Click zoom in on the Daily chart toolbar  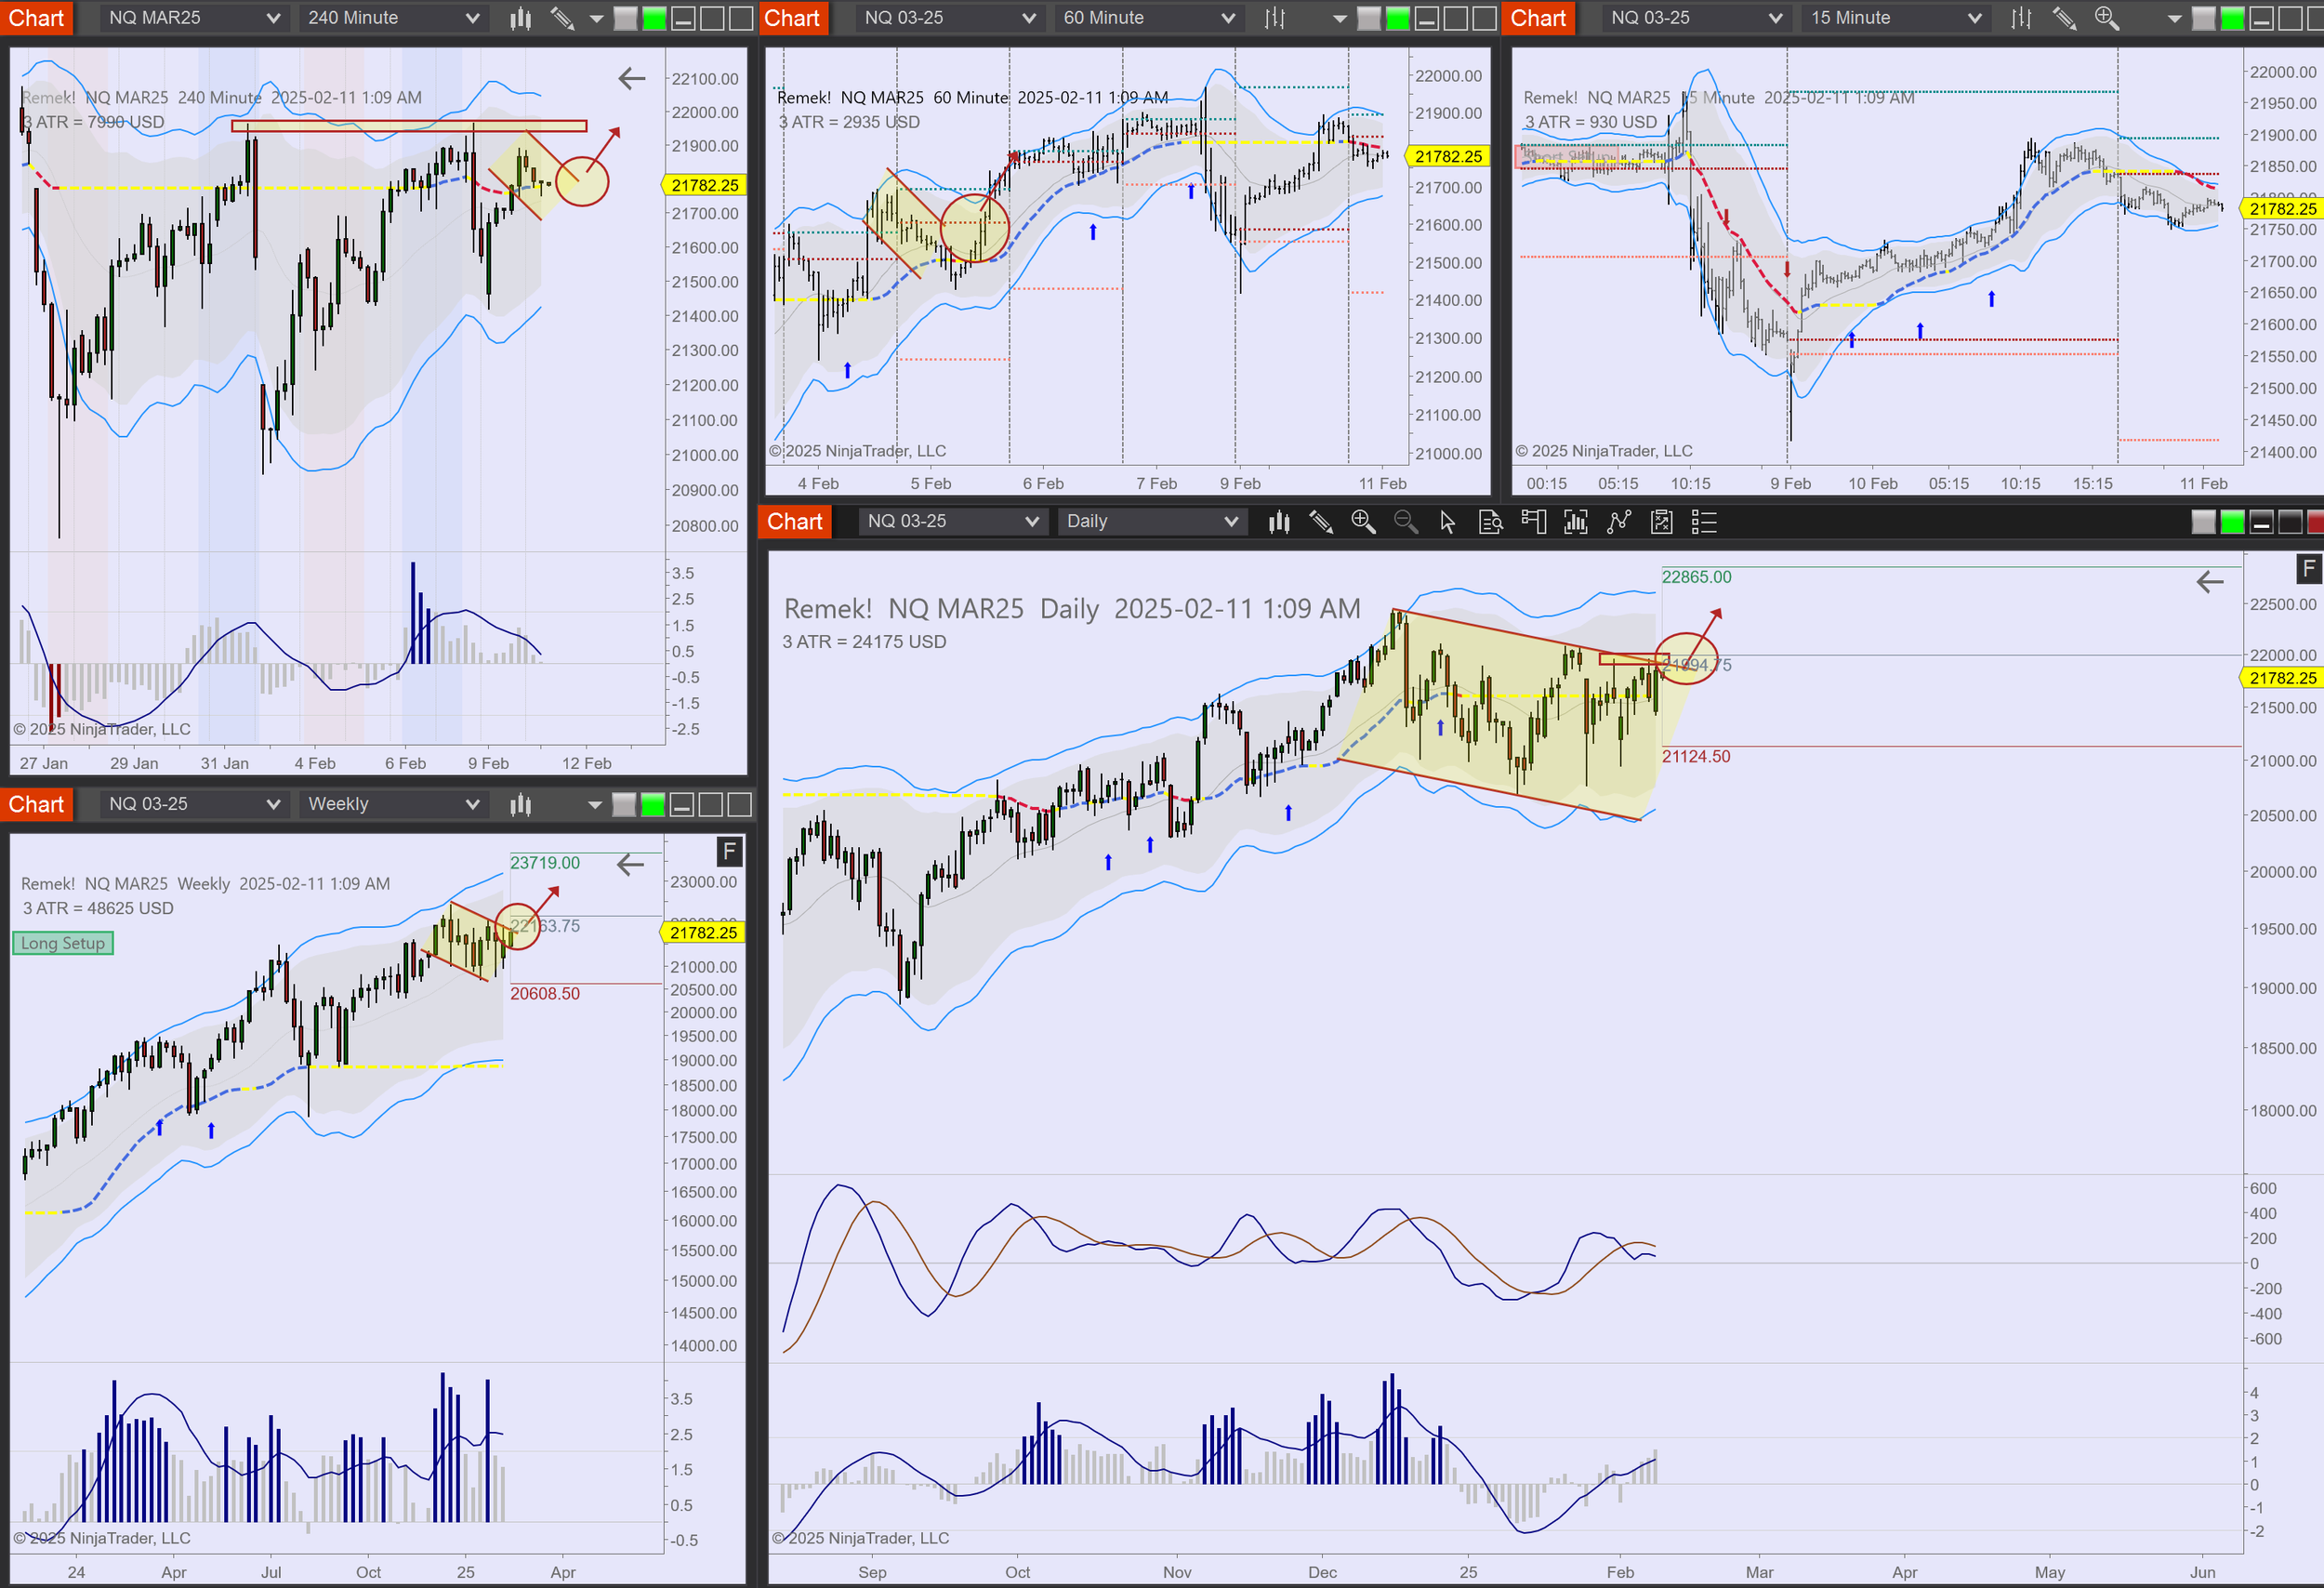(x=1363, y=521)
